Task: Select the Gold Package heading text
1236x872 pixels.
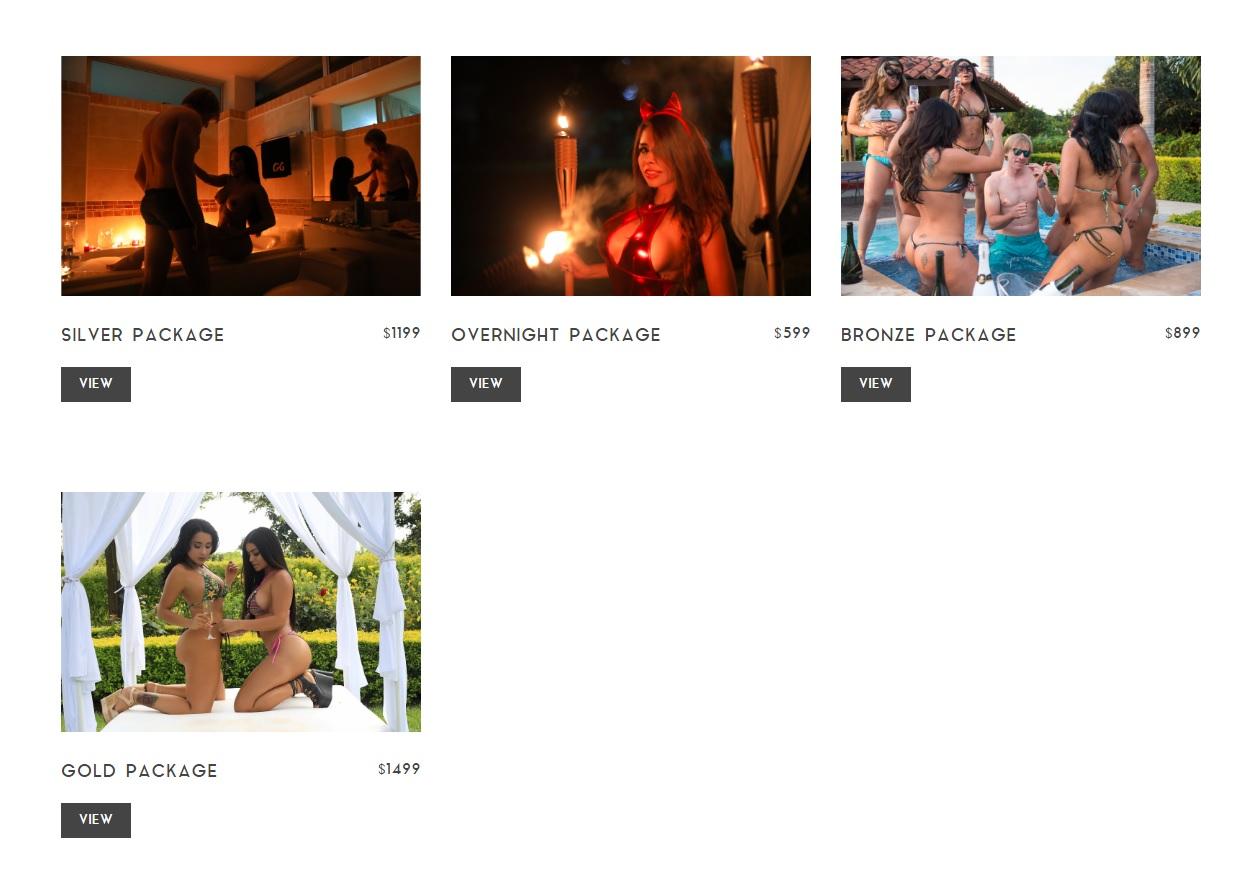Action: coord(140,771)
